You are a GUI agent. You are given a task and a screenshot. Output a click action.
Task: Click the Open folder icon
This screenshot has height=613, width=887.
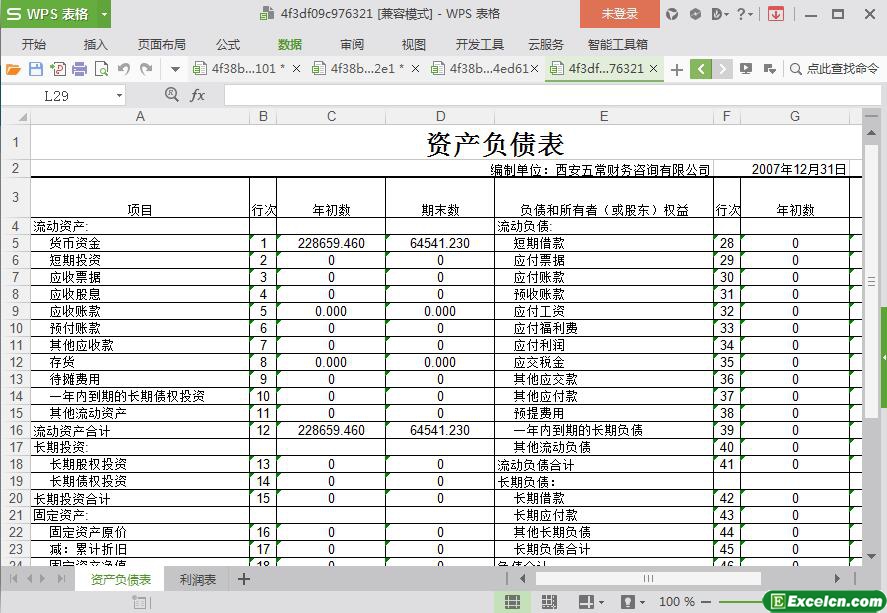coord(13,69)
